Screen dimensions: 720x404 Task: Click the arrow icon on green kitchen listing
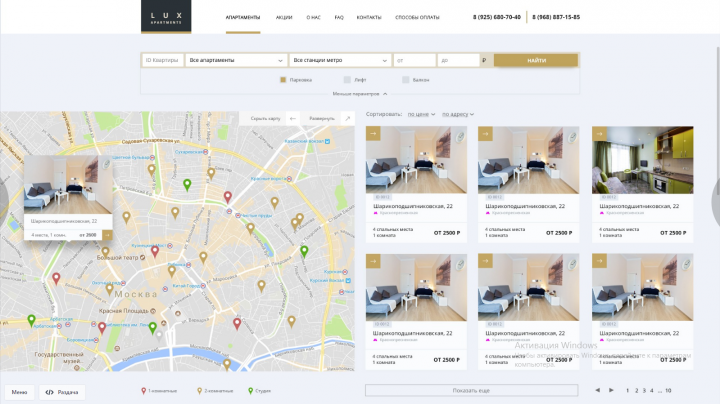point(599,134)
